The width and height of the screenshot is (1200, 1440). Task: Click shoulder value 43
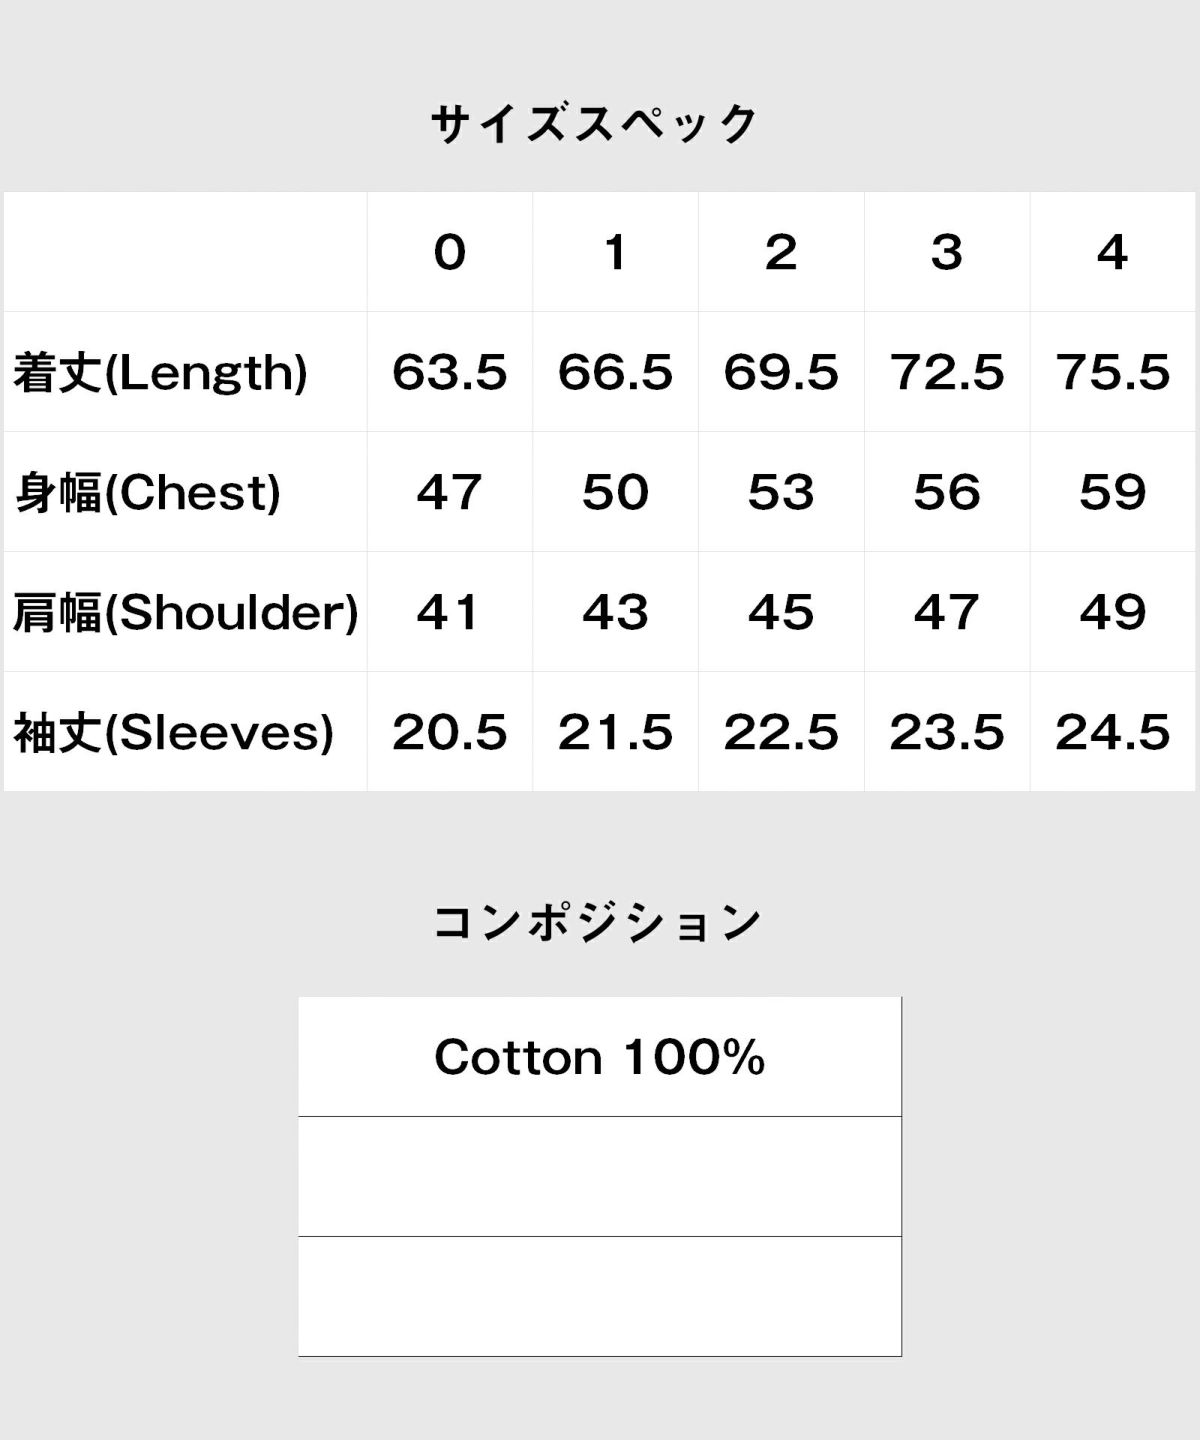point(616,612)
